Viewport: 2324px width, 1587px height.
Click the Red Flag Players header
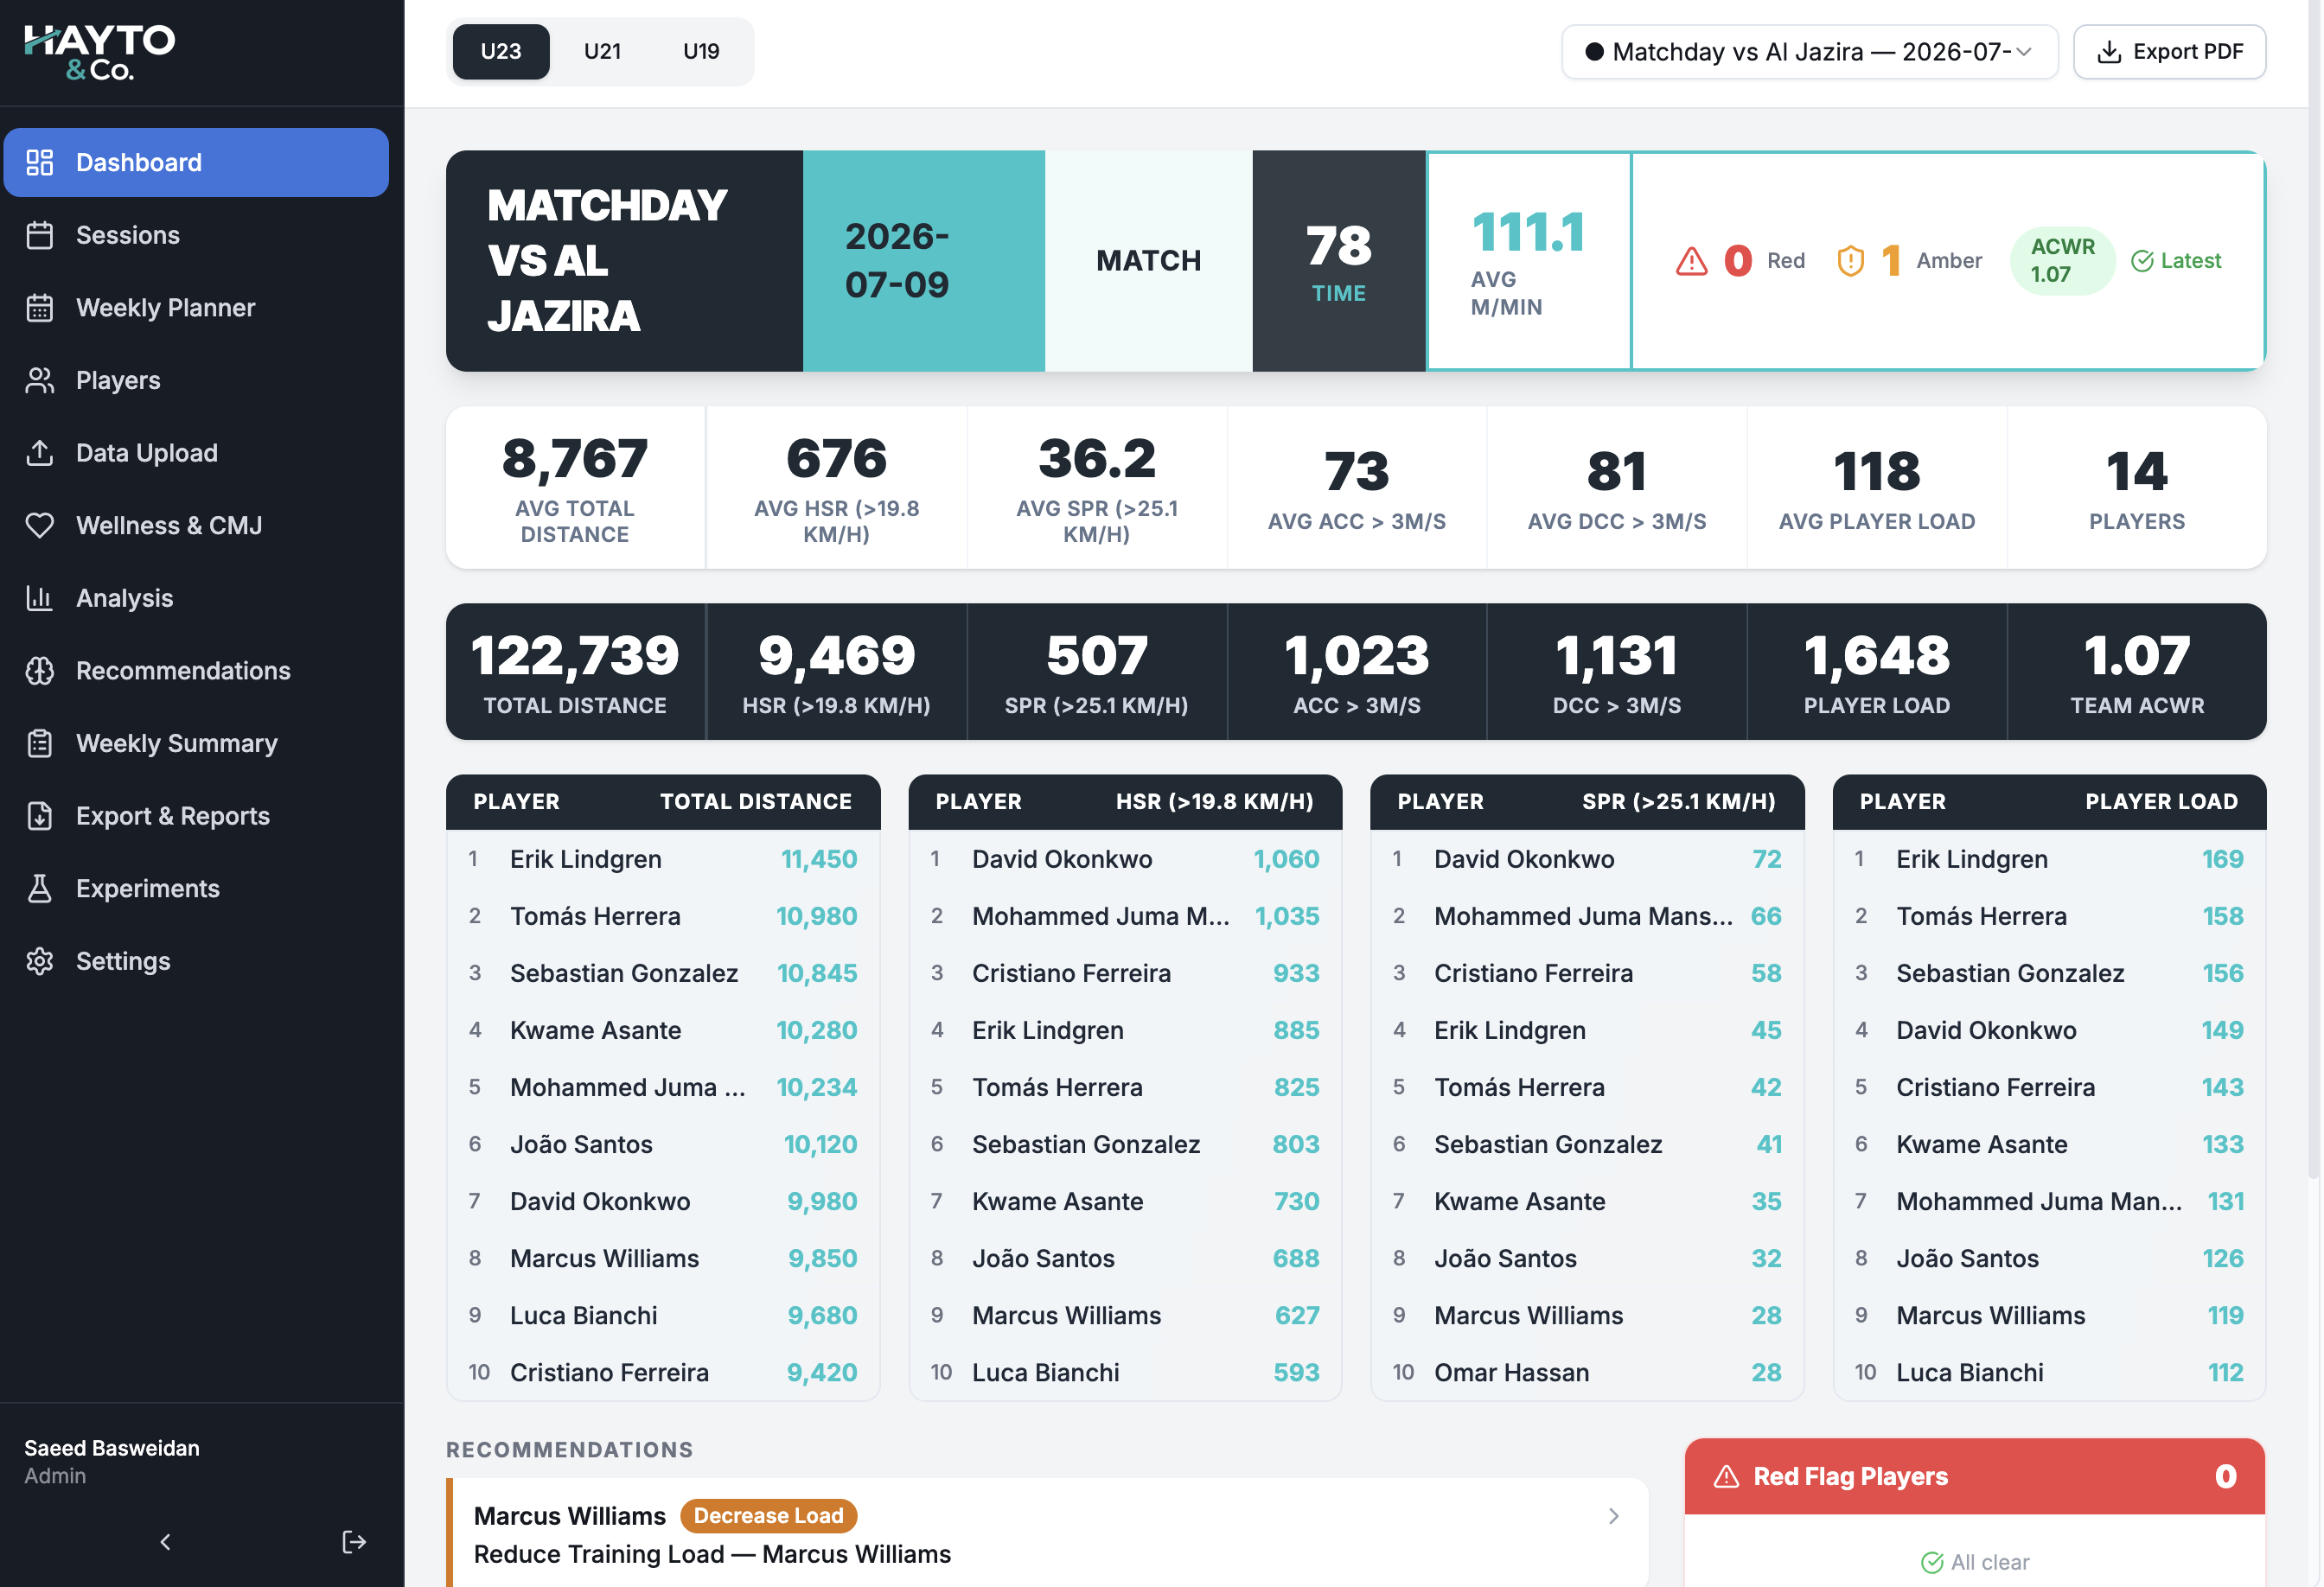click(x=1974, y=1476)
